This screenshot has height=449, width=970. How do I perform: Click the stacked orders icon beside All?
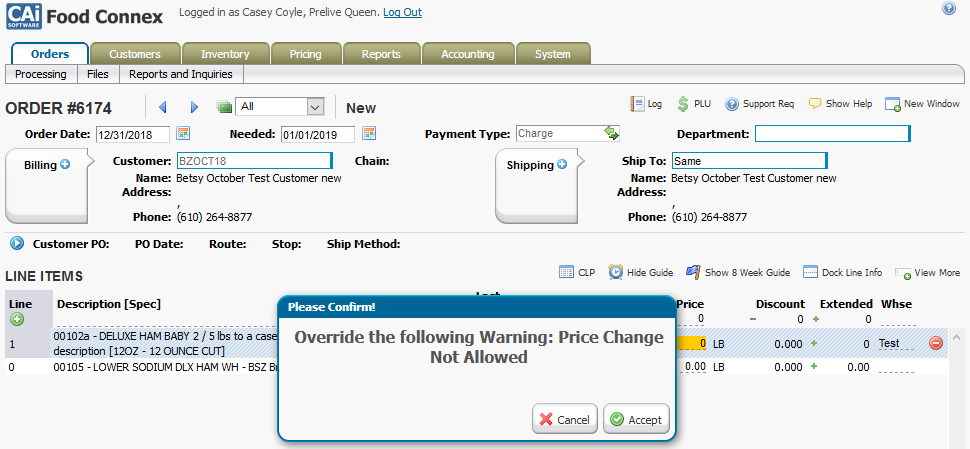(224, 107)
